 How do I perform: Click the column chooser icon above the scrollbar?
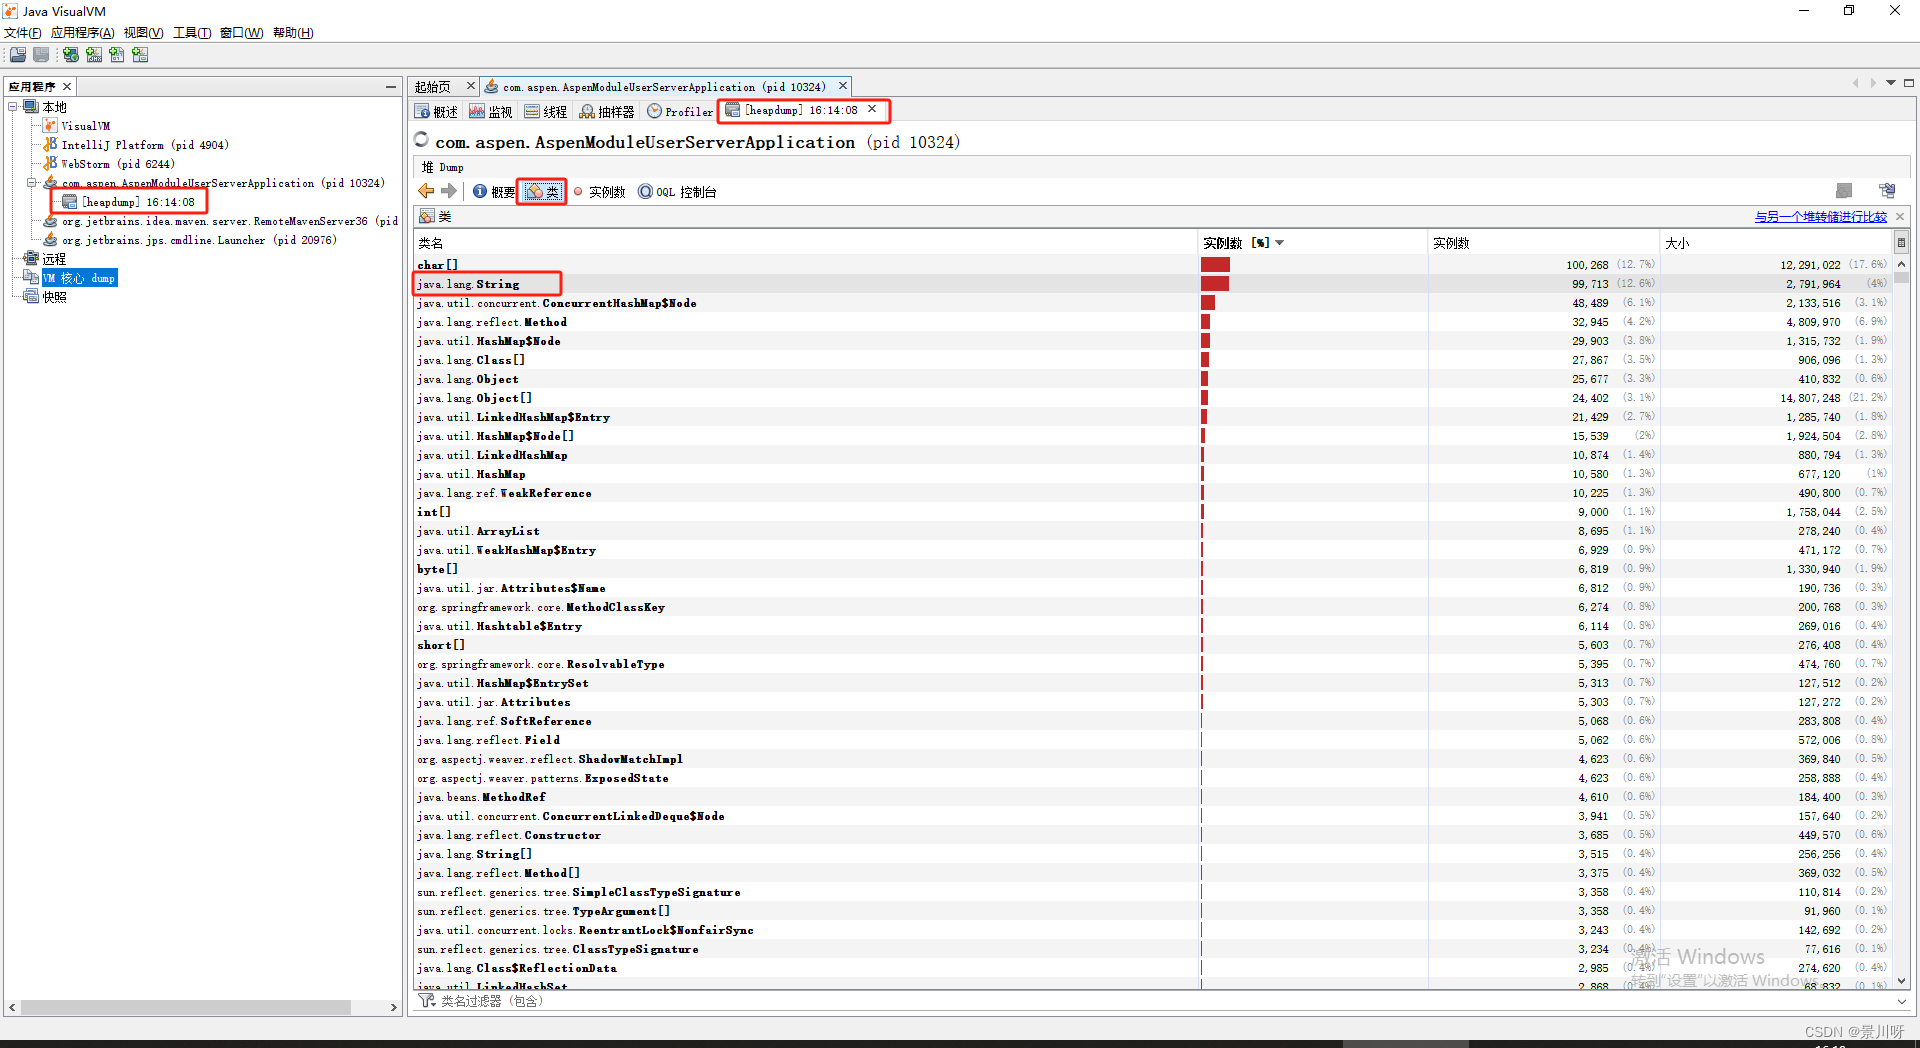pyautogui.click(x=1901, y=242)
